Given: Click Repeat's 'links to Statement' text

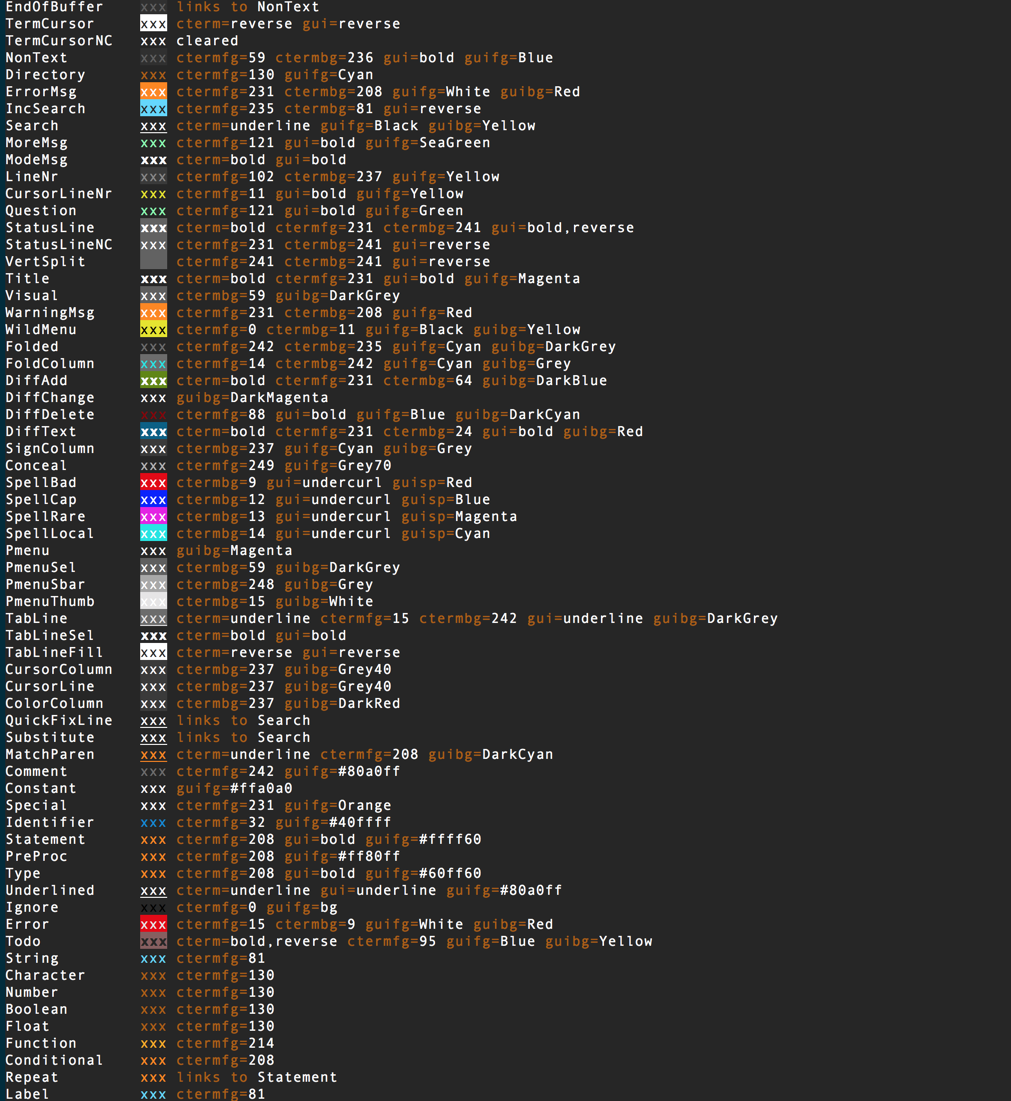Looking at the screenshot, I should [257, 1077].
